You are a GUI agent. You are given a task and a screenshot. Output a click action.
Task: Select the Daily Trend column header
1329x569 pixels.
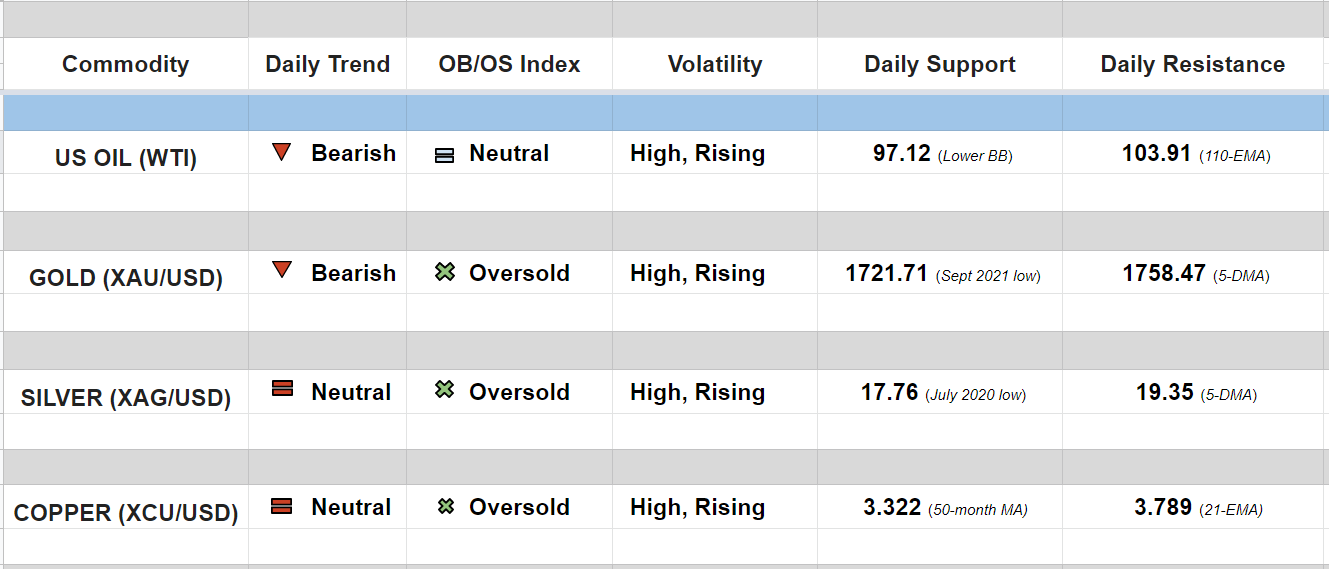pos(327,65)
